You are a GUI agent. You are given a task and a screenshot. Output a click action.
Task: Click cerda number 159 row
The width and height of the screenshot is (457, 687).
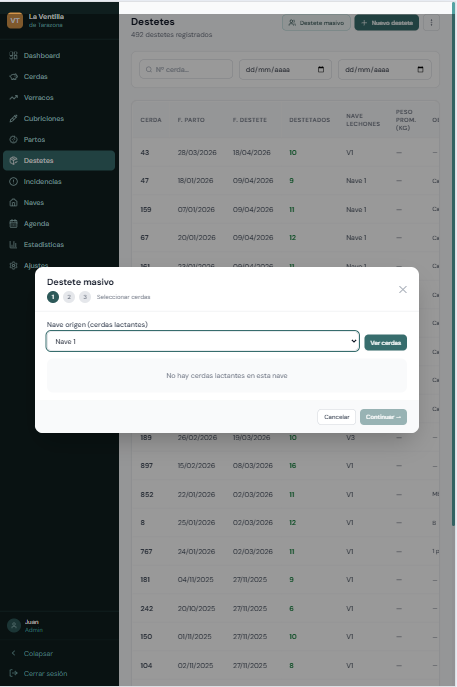[286, 209]
